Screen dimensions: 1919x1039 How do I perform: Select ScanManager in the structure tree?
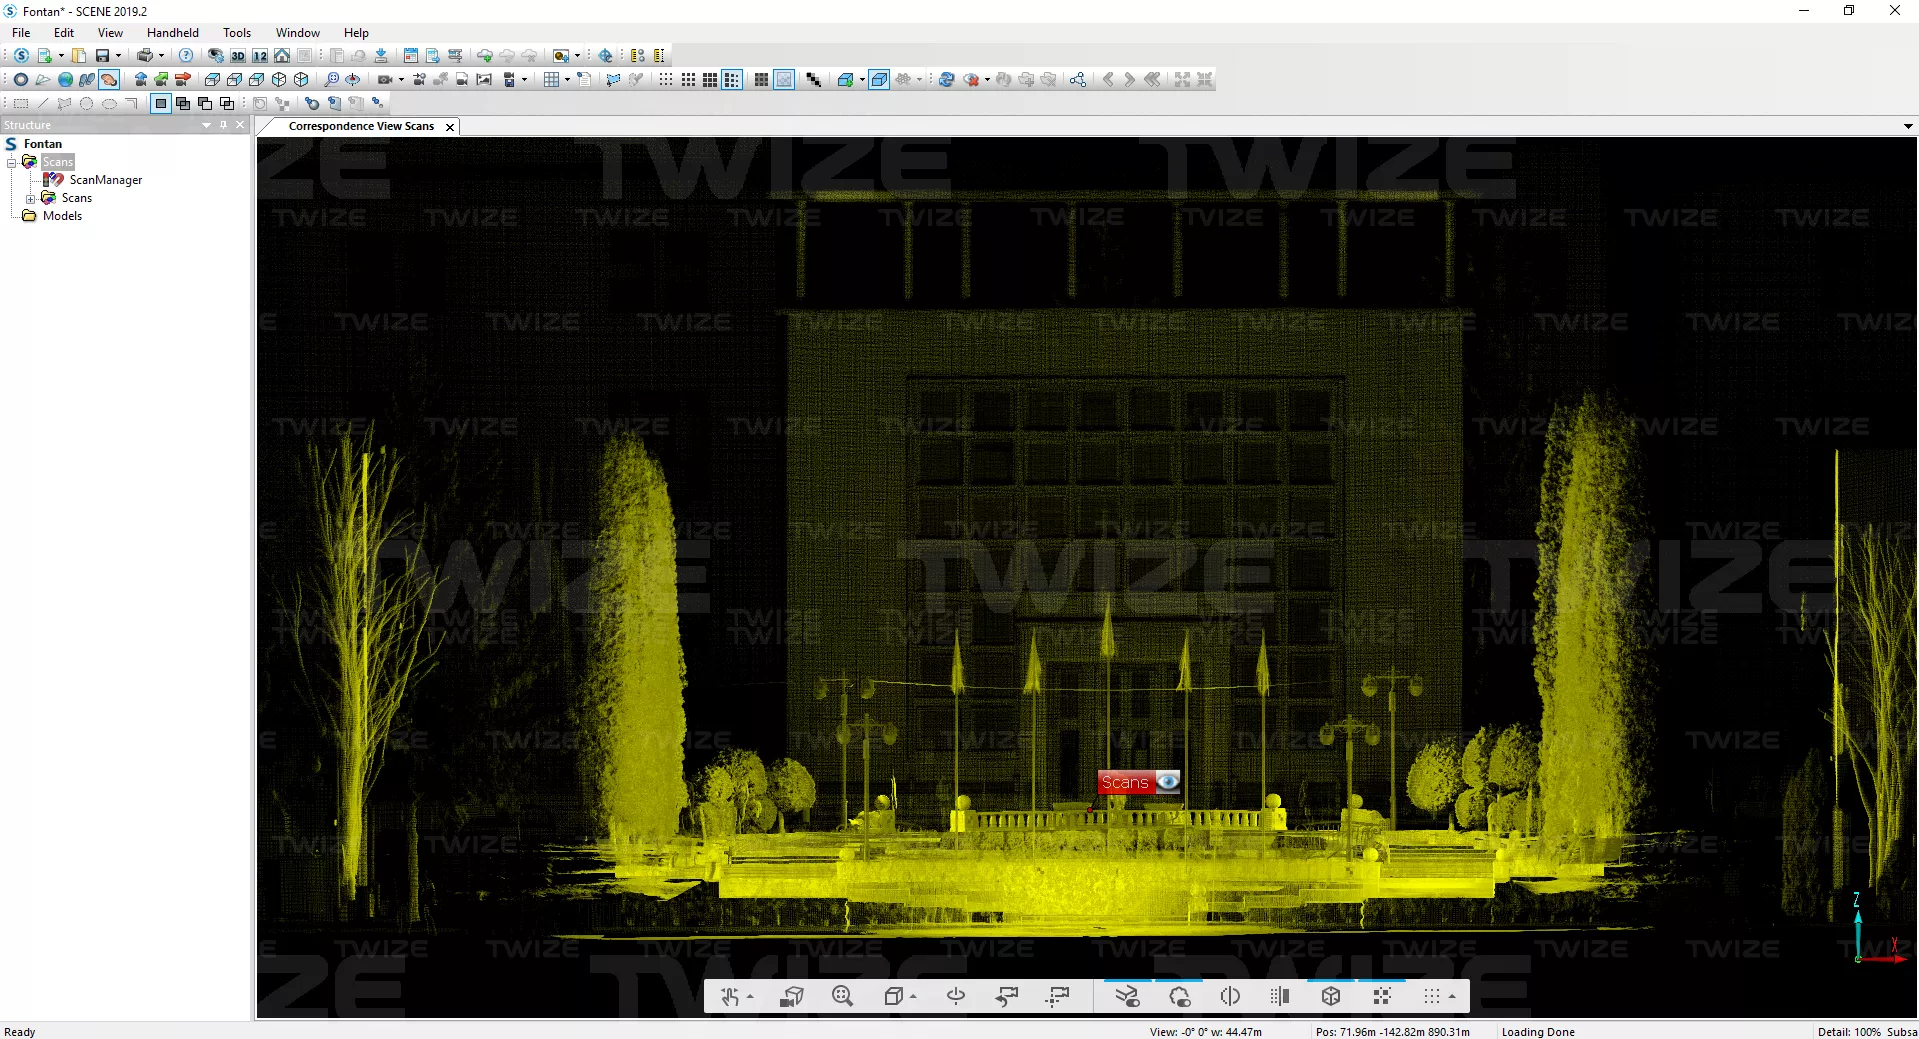tap(105, 180)
